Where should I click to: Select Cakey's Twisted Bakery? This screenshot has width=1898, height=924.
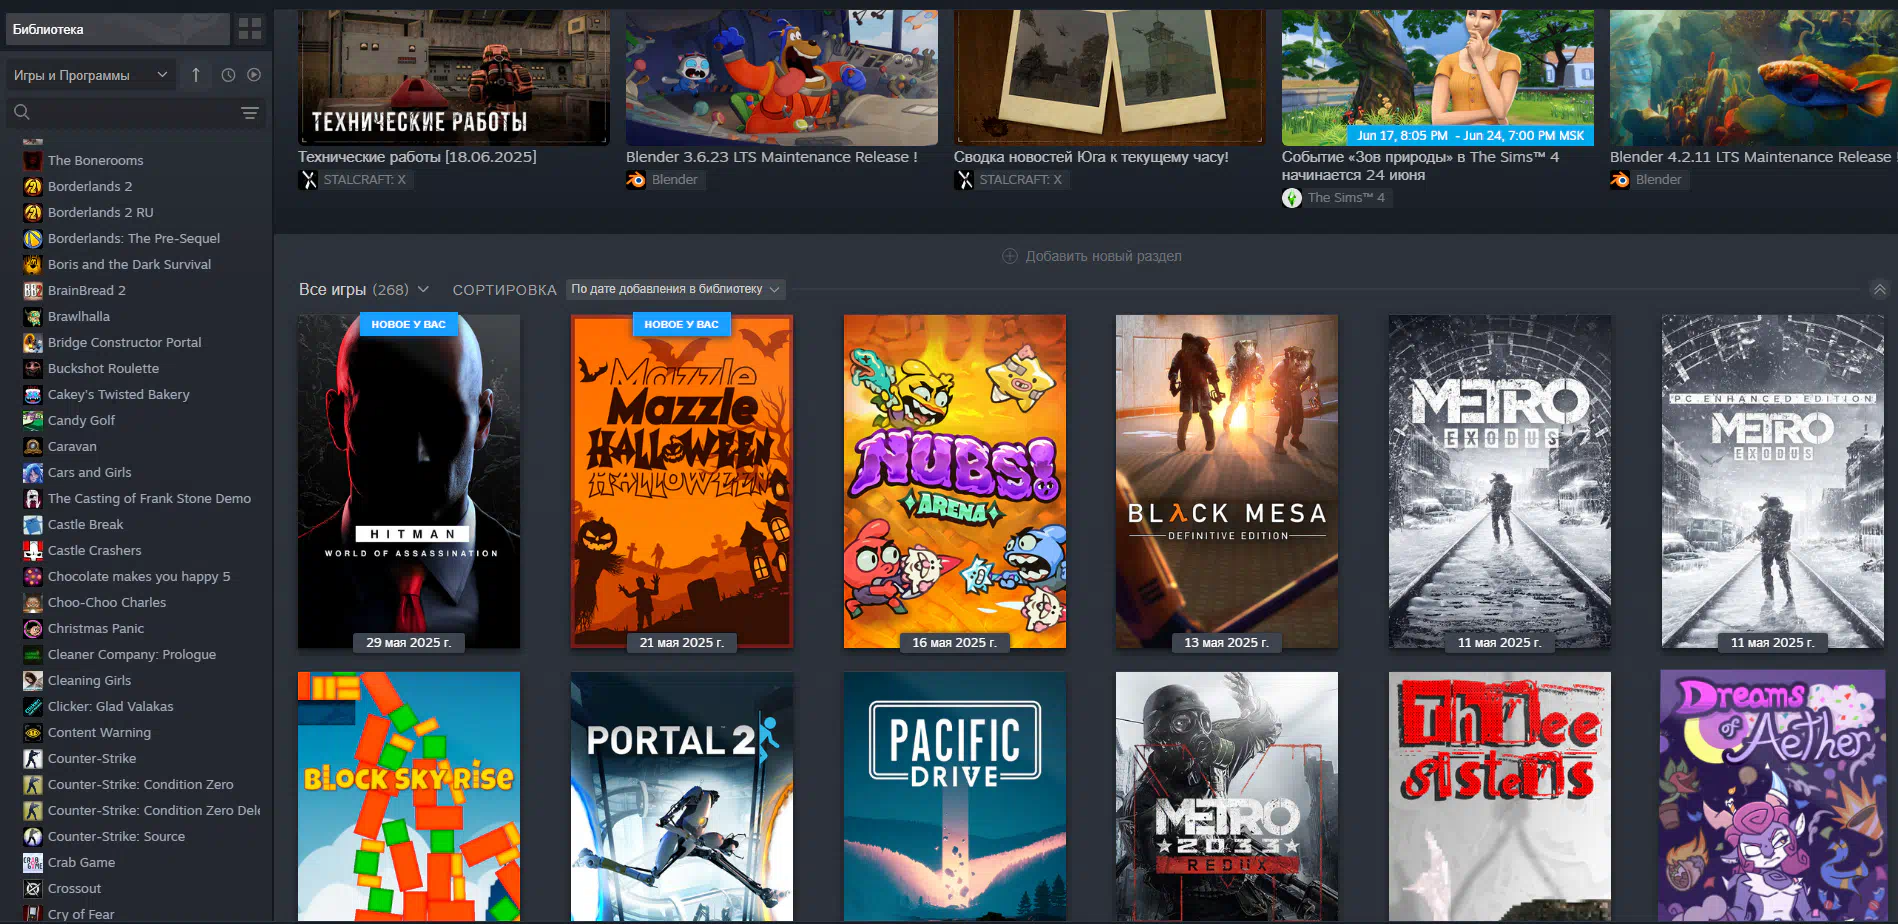pyautogui.click(x=118, y=394)
